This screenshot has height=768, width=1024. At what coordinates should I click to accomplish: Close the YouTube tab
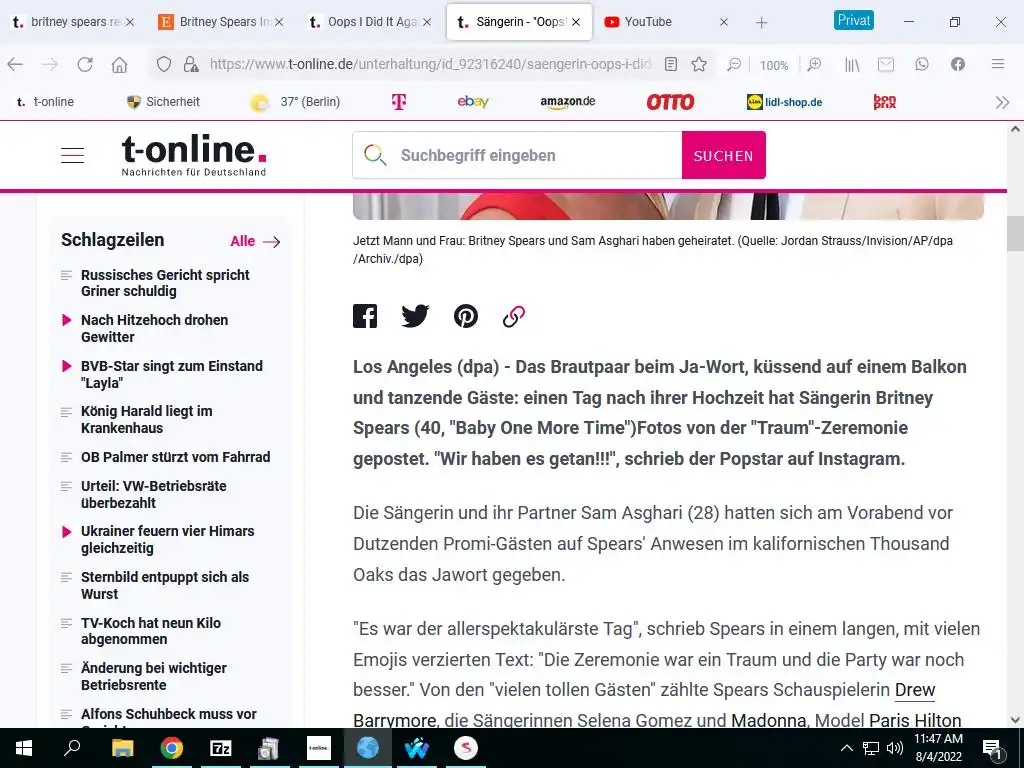724,22
